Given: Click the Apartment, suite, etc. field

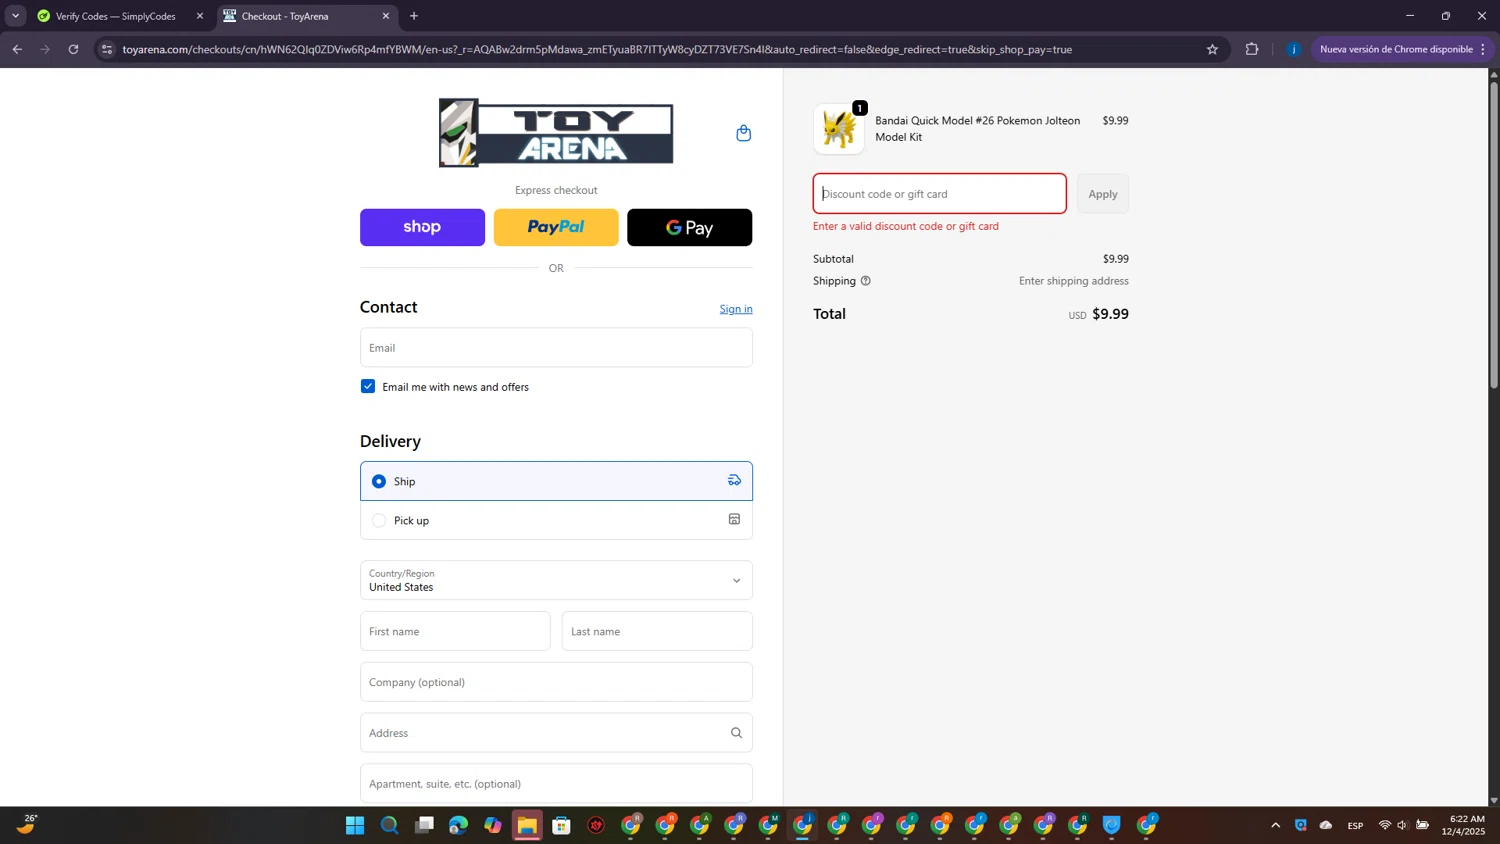Looking at the screenshot, I should point(556,784).
